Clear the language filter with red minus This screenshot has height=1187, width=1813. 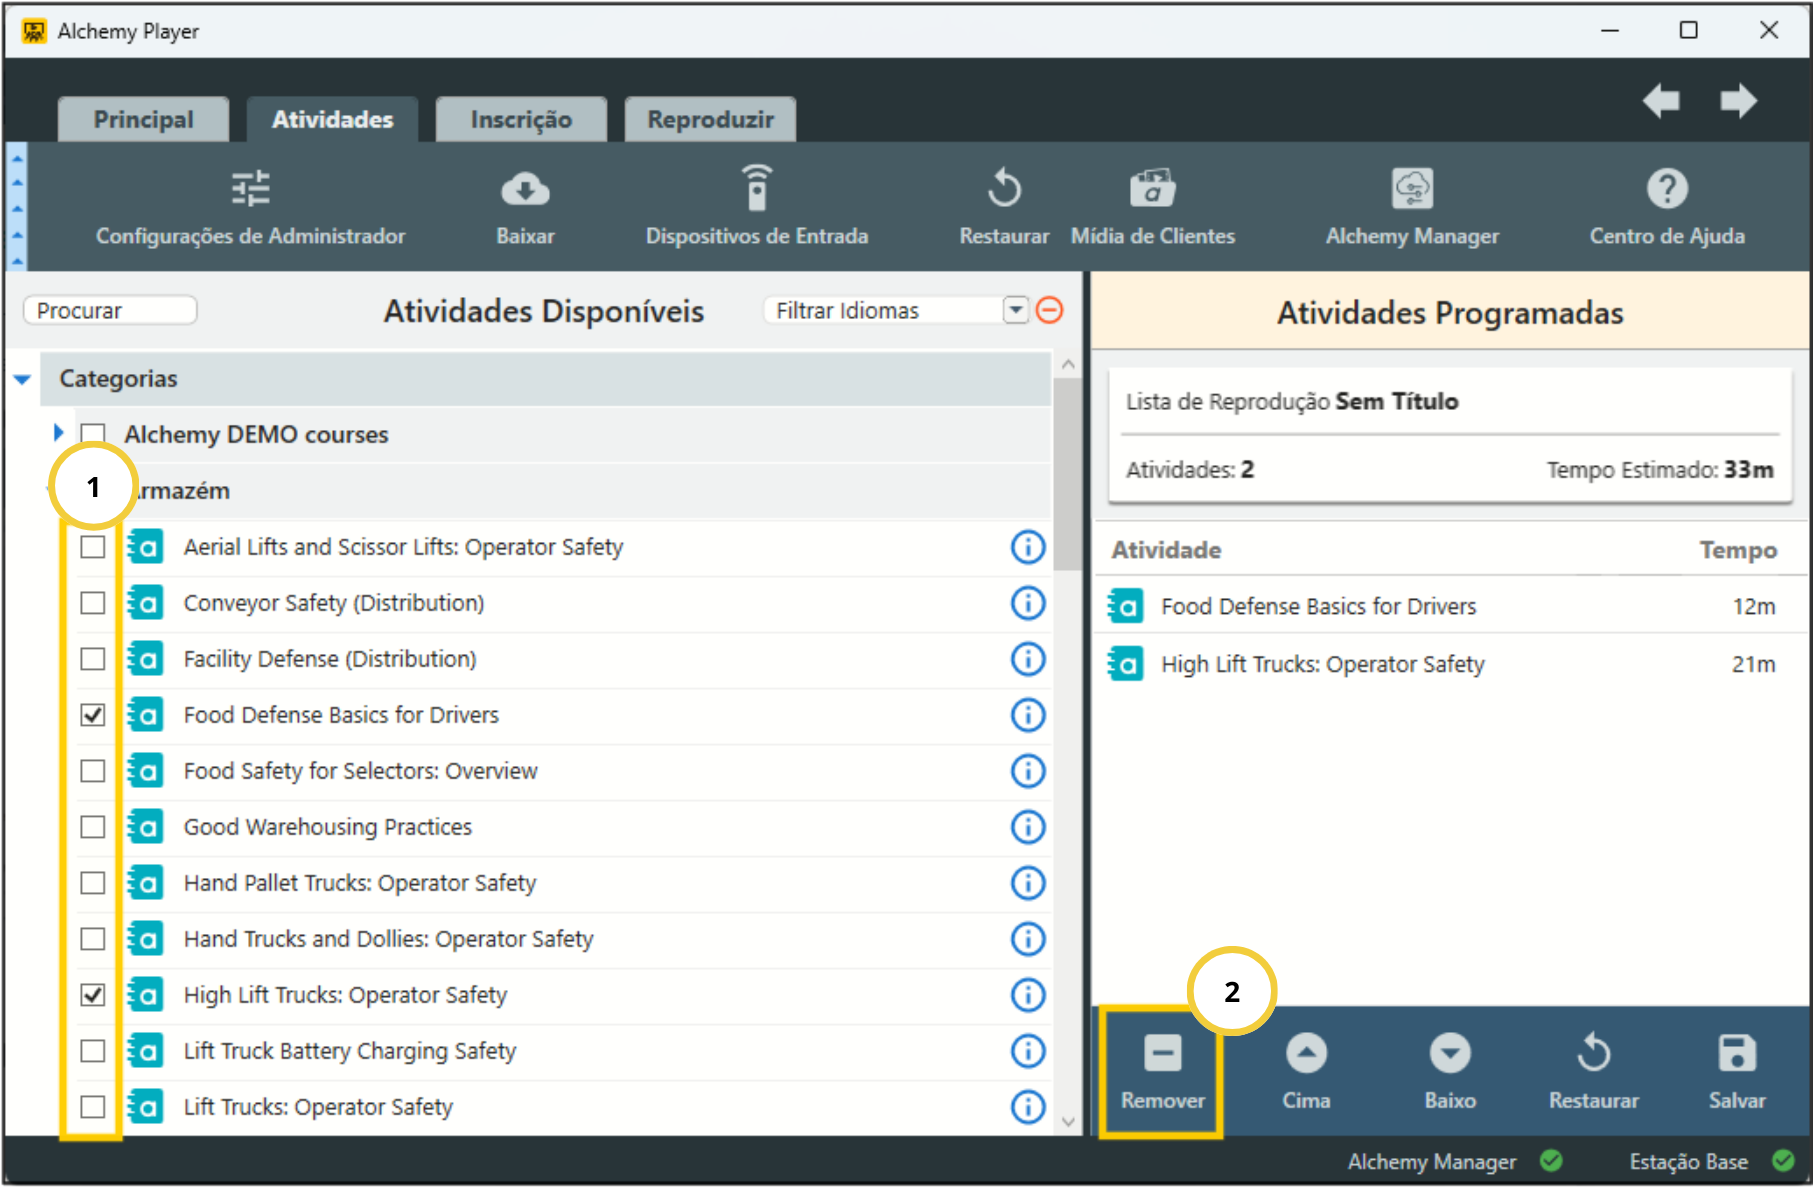(x=1049, y=310)
